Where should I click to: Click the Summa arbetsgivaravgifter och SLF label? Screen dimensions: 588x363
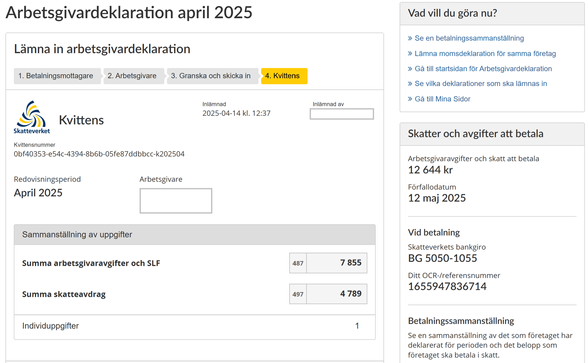[91, 263]
